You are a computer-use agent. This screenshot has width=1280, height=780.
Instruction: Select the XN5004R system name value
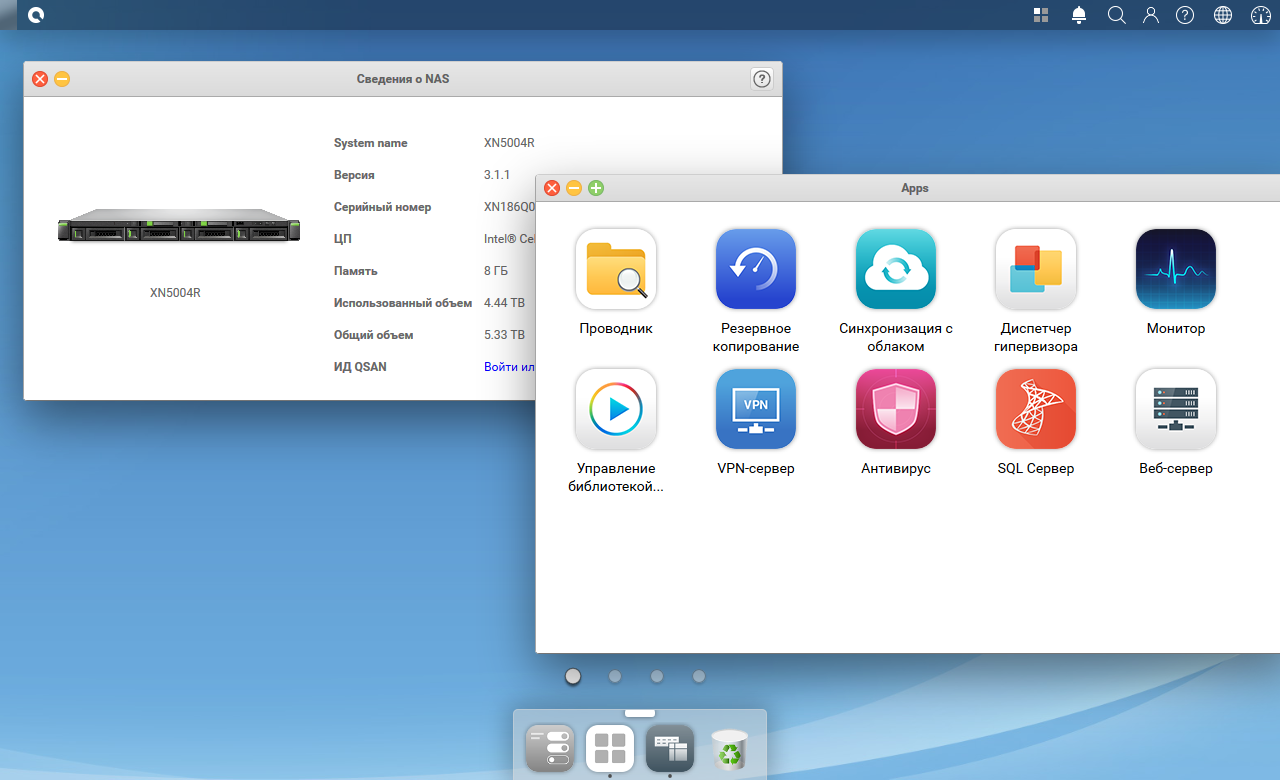click(x=509, y=143)
